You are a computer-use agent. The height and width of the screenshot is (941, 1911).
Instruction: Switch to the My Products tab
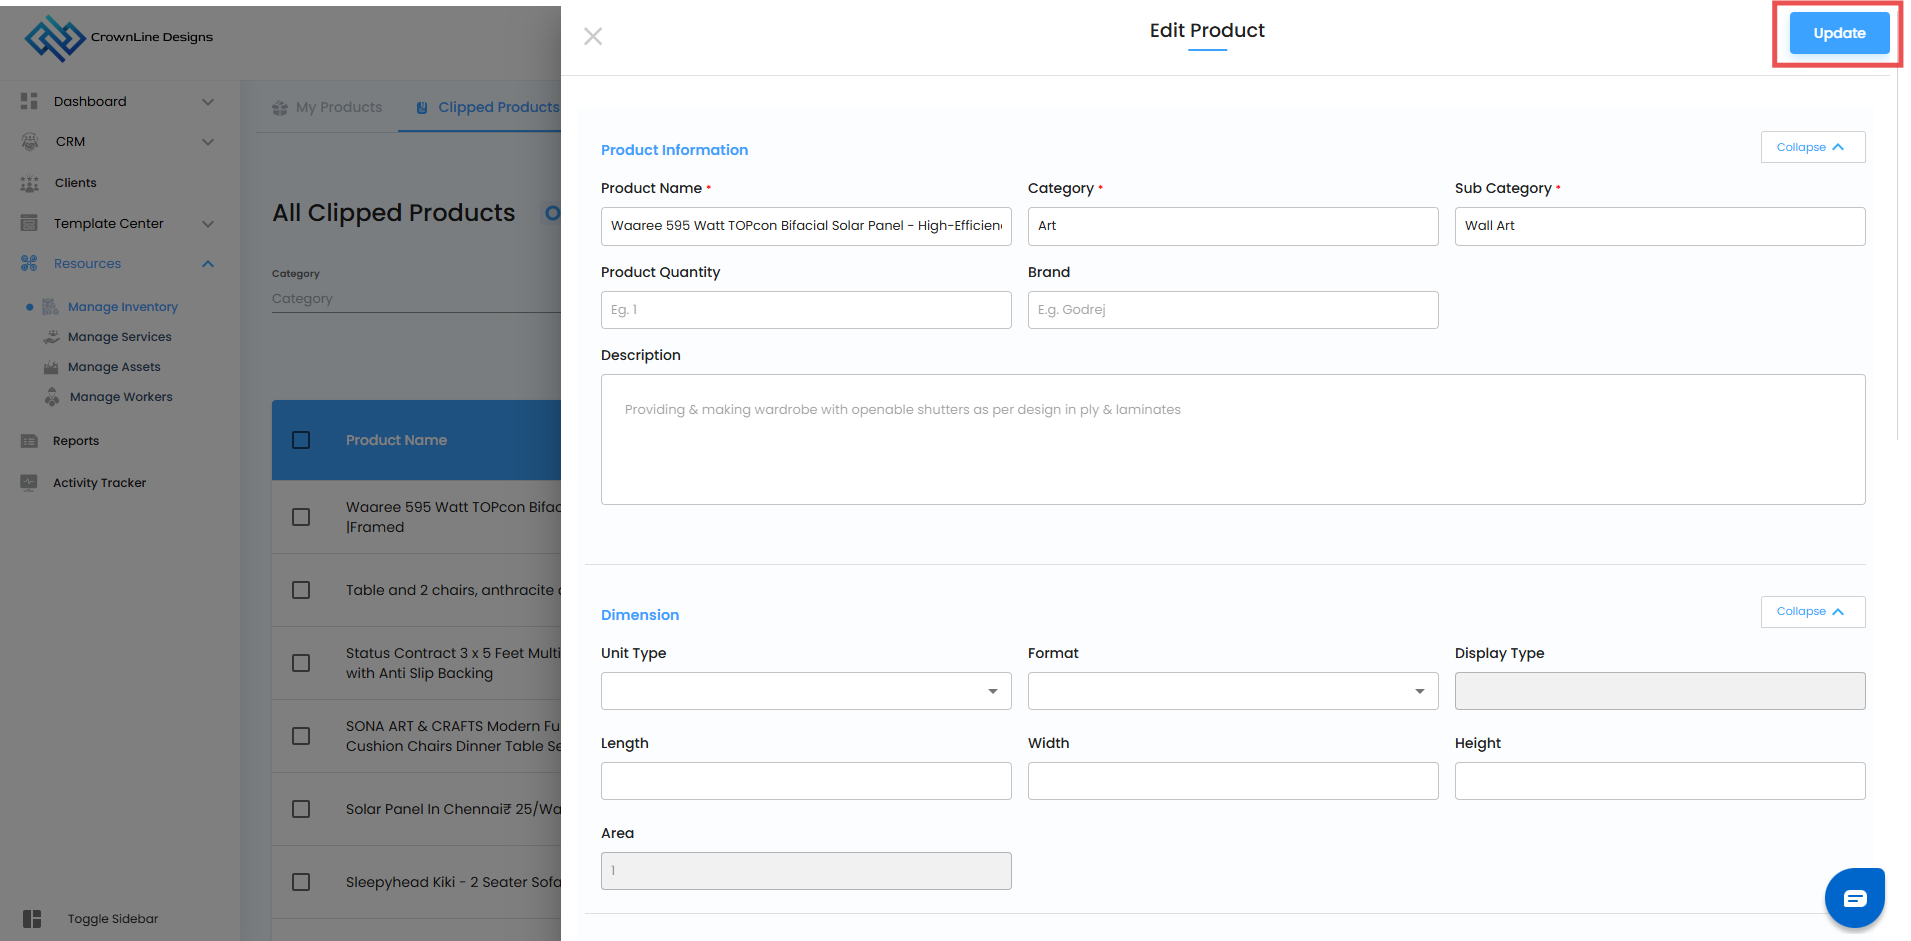click(x=328, y=107)
